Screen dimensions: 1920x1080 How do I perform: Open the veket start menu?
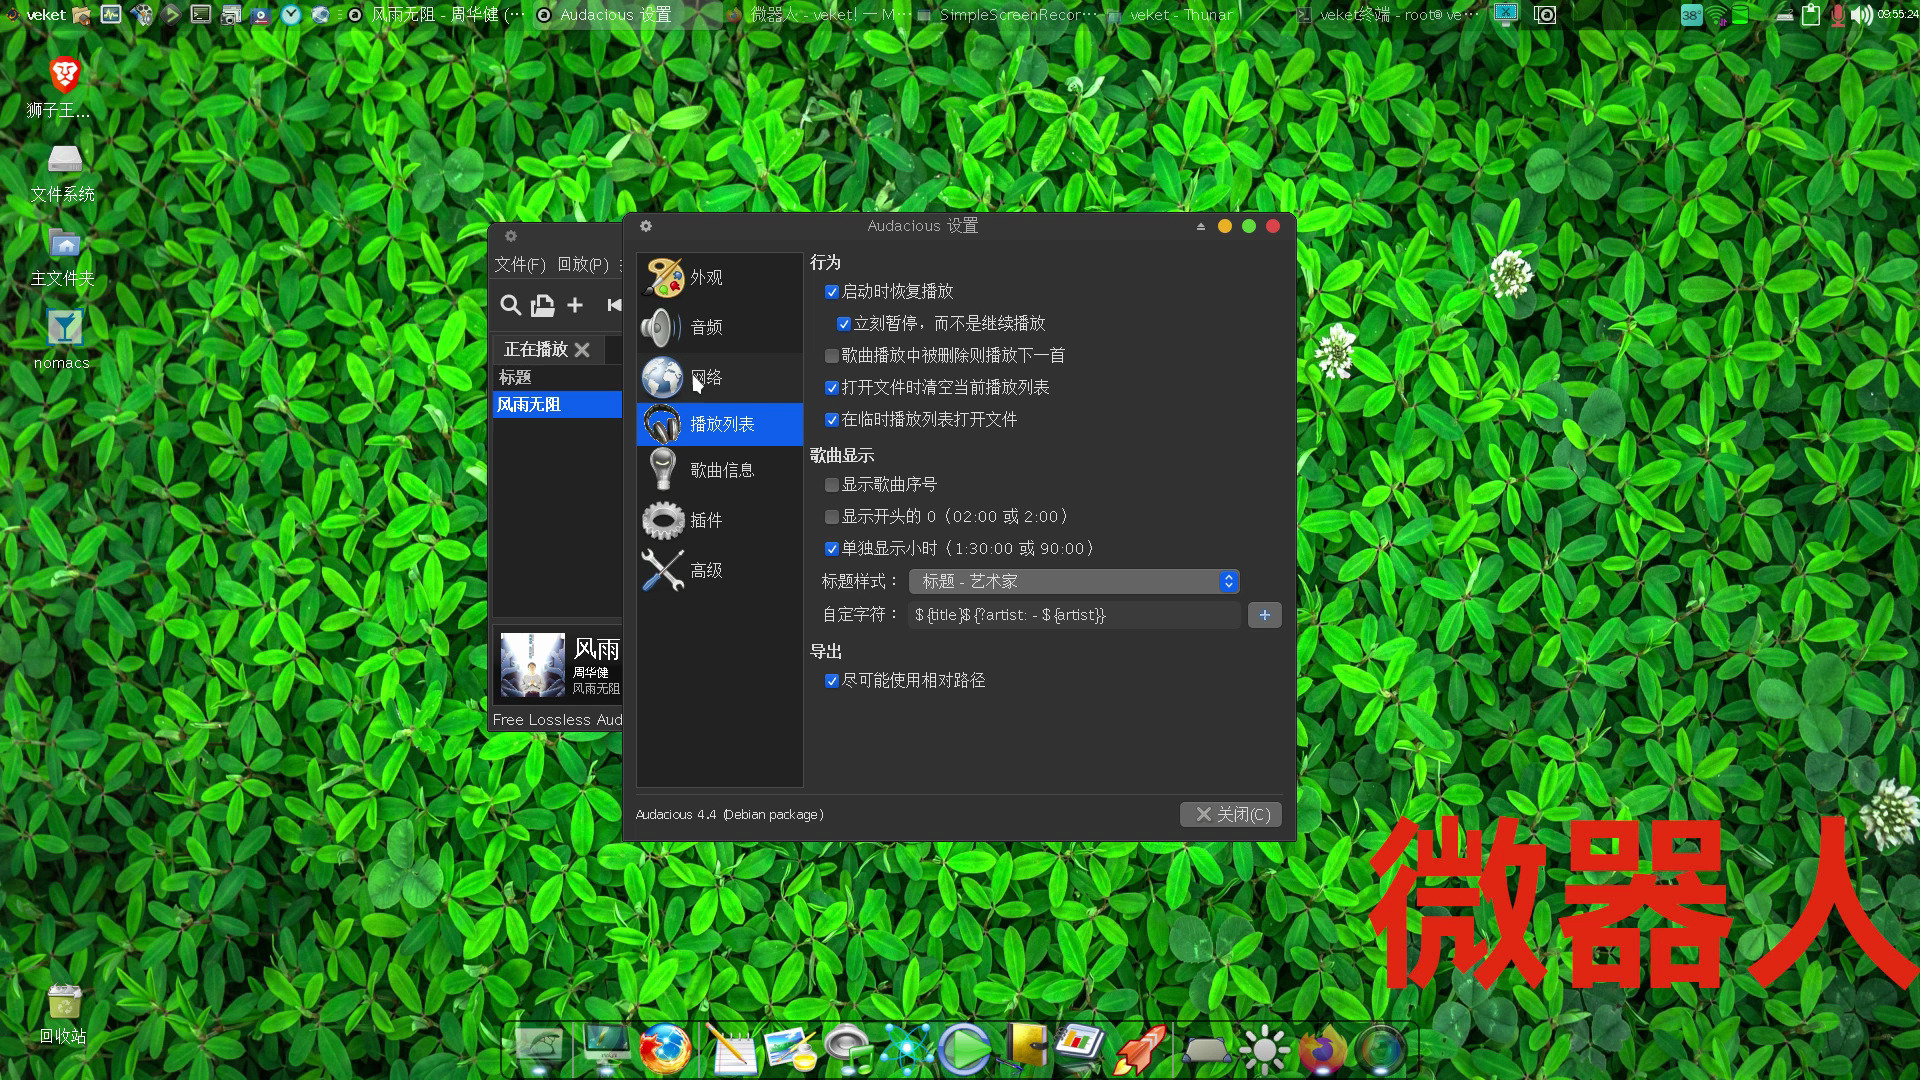[35, 15]
